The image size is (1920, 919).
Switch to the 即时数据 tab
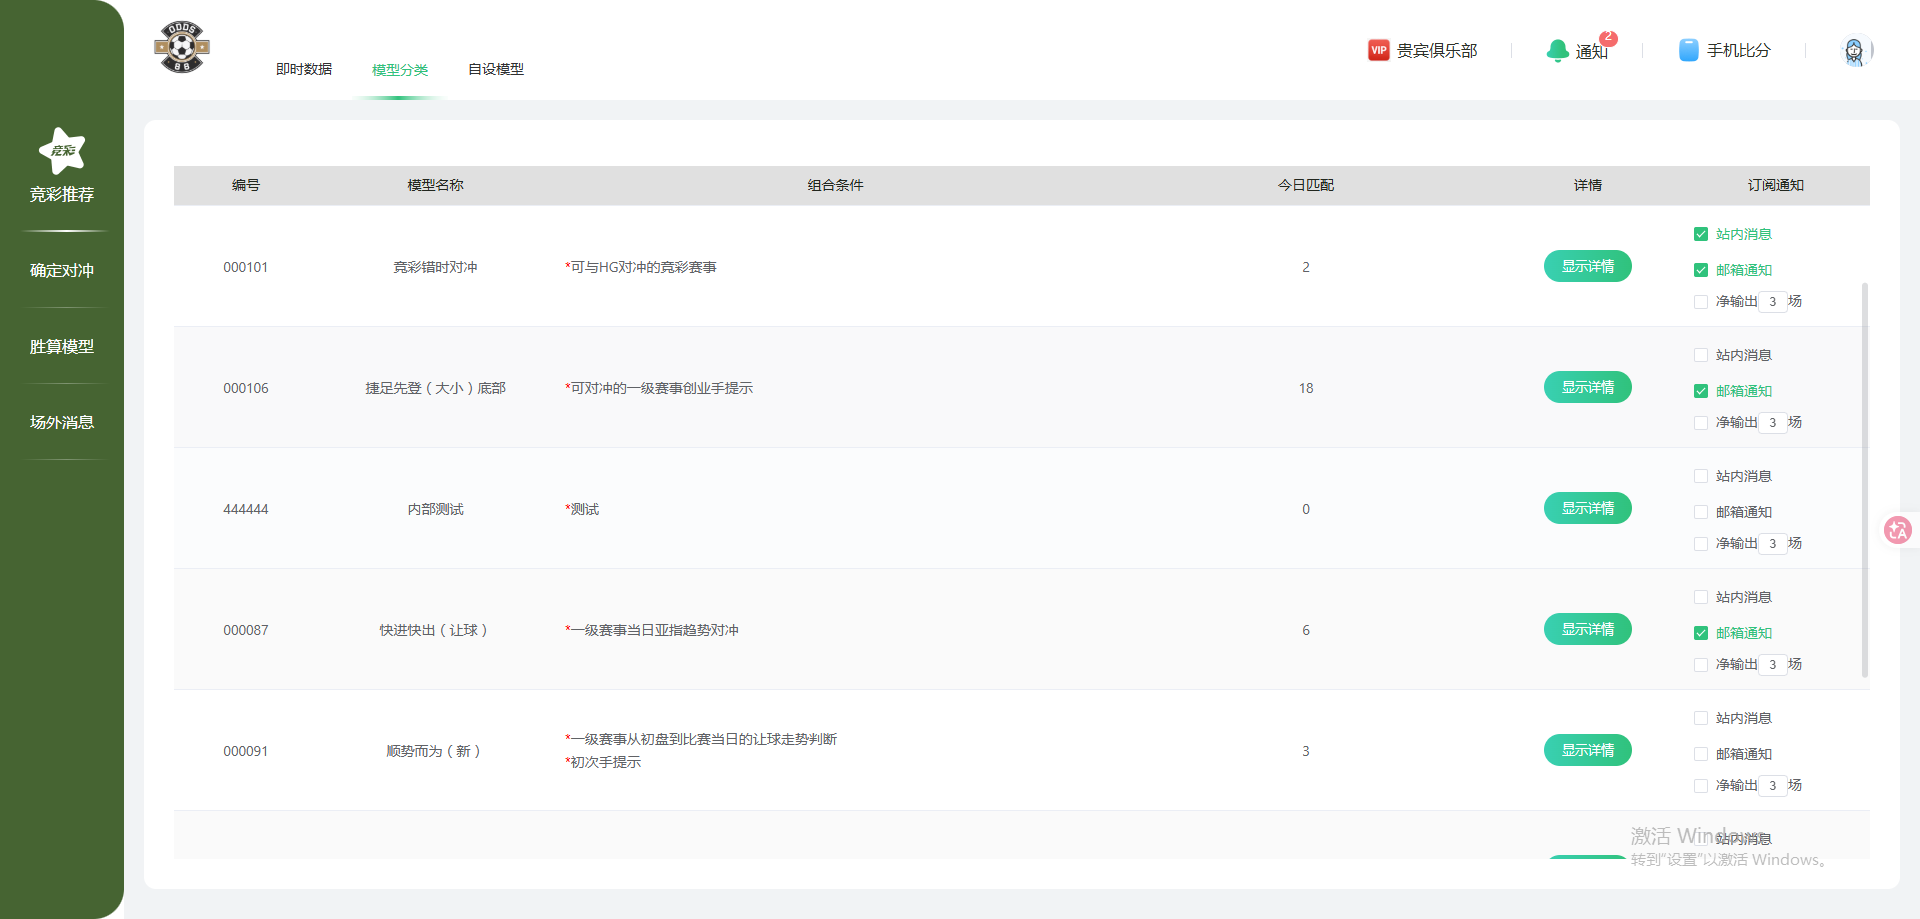coord(305,69)
